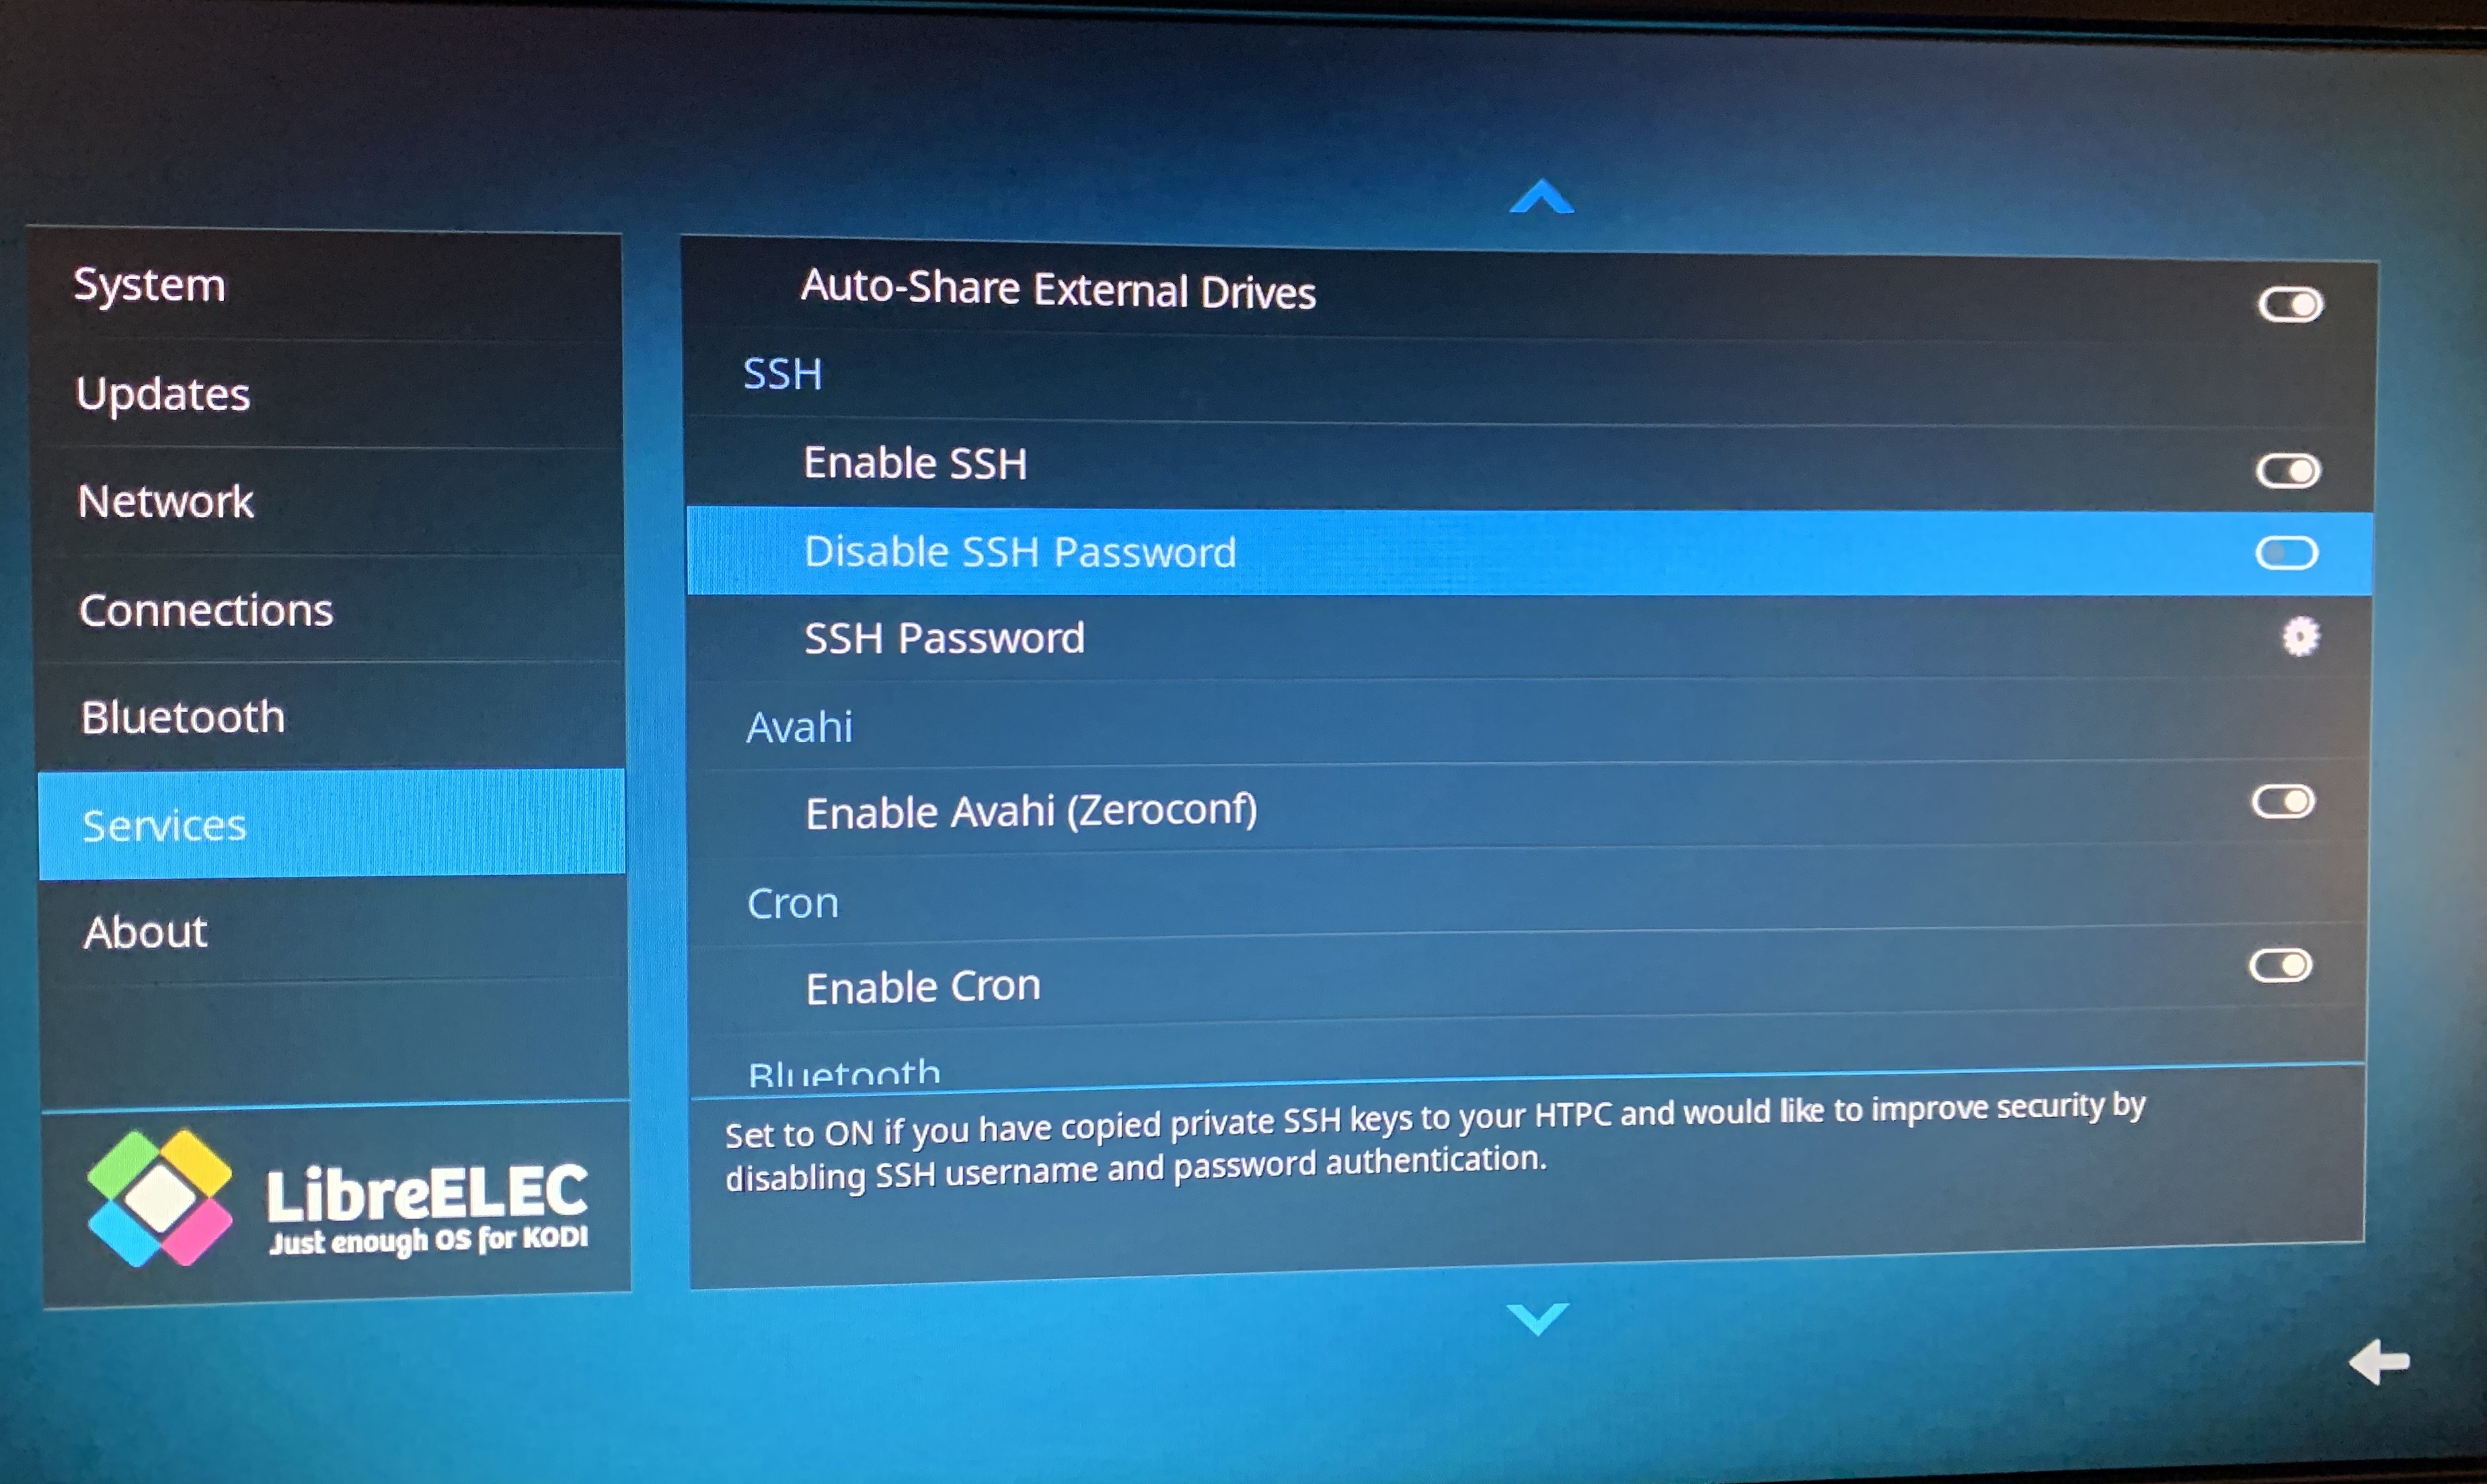This screenshot has height=1484, width=2487.
Task: Open the SSH Password settings
Action: [x=2289, y=636]
